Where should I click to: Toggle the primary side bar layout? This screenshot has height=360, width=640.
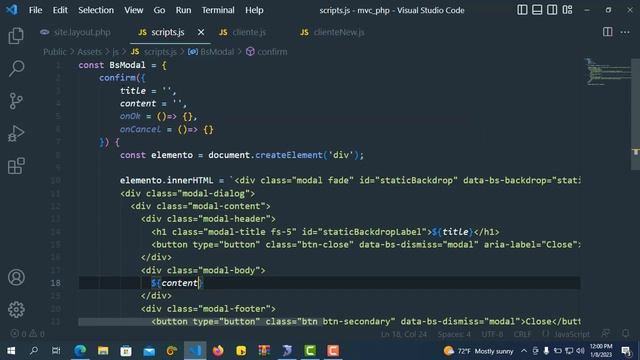[522, 10]
